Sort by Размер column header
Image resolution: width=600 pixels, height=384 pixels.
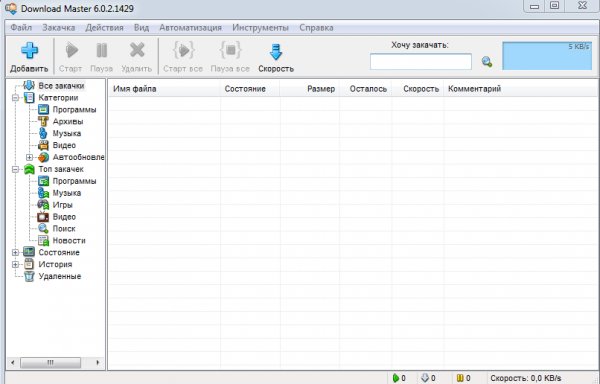tap(310, 89)
